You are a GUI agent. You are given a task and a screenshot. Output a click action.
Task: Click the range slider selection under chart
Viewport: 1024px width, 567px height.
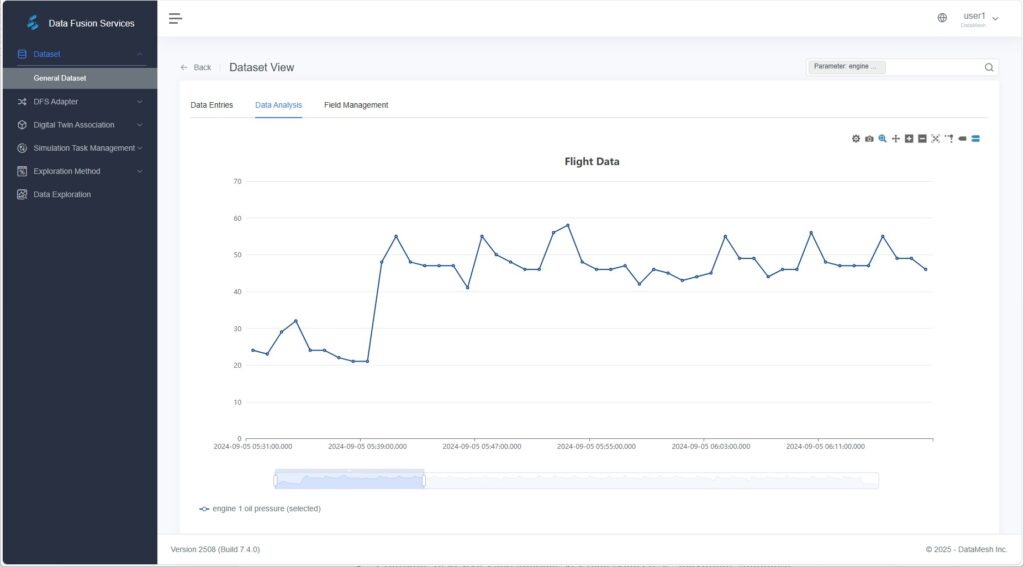click(x=349, y=480)
